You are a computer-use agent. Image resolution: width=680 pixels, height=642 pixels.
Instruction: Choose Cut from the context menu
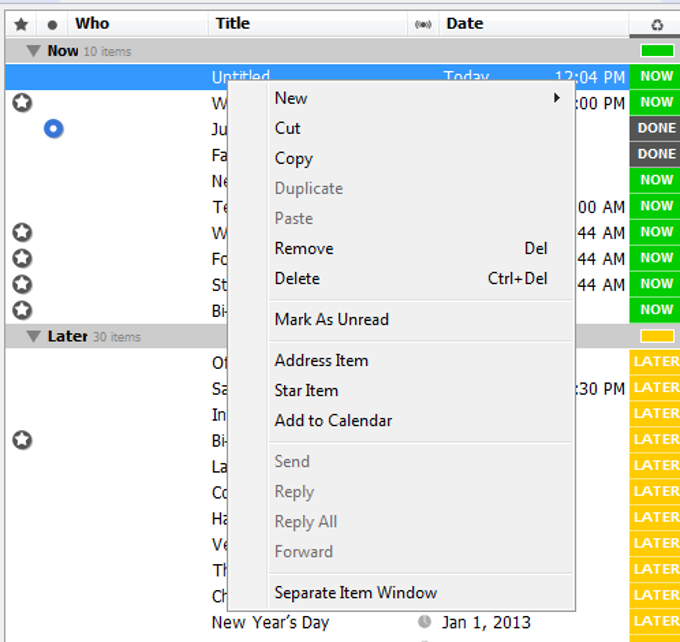(288, 128)
